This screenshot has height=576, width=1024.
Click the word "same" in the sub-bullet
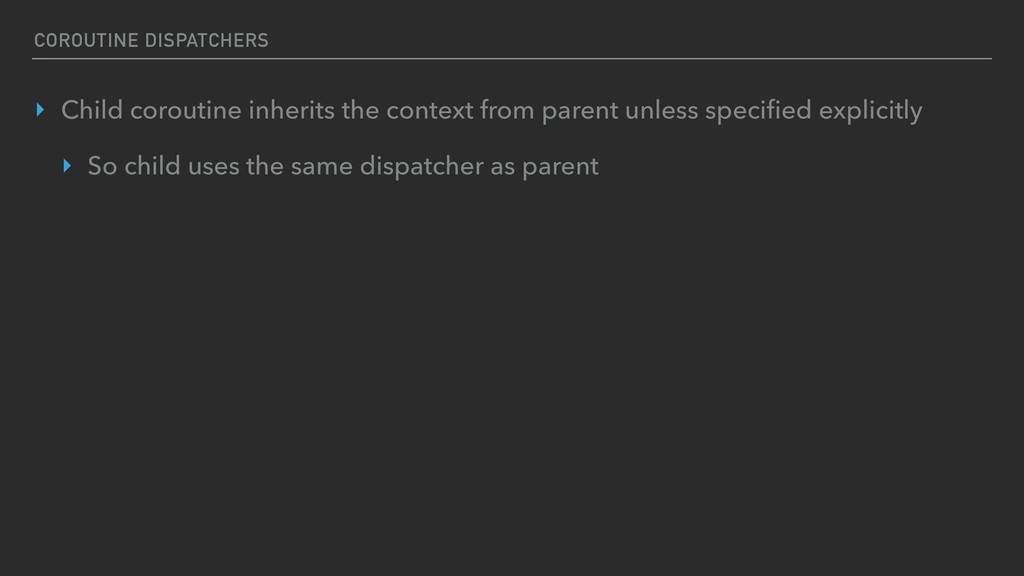tap(321, 167)
